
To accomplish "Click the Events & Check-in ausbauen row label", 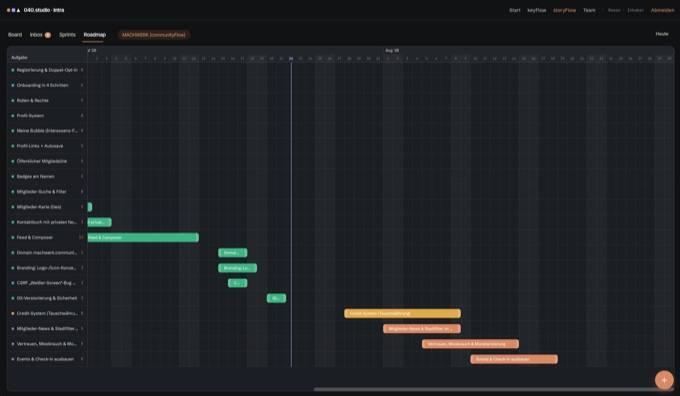I will 45,359.
